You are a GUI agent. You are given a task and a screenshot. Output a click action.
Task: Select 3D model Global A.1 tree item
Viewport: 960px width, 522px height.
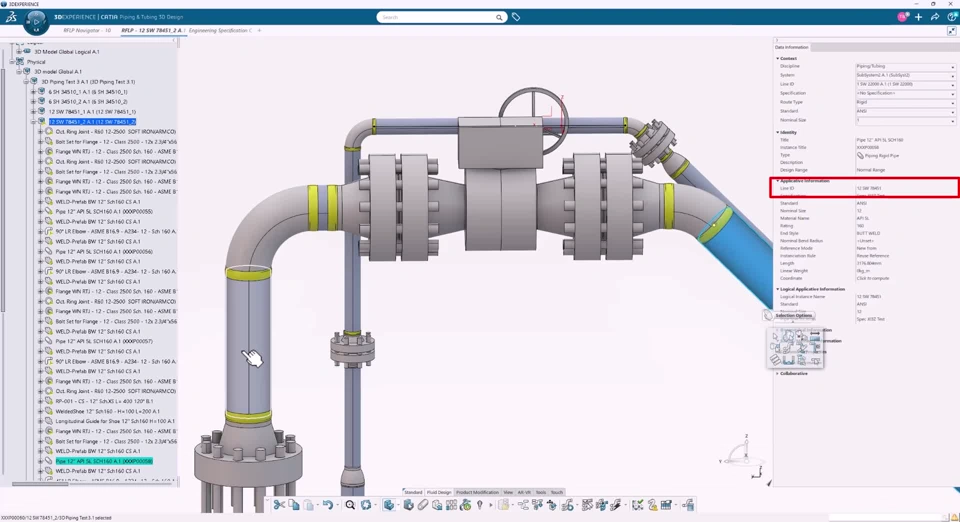point(58,72)
